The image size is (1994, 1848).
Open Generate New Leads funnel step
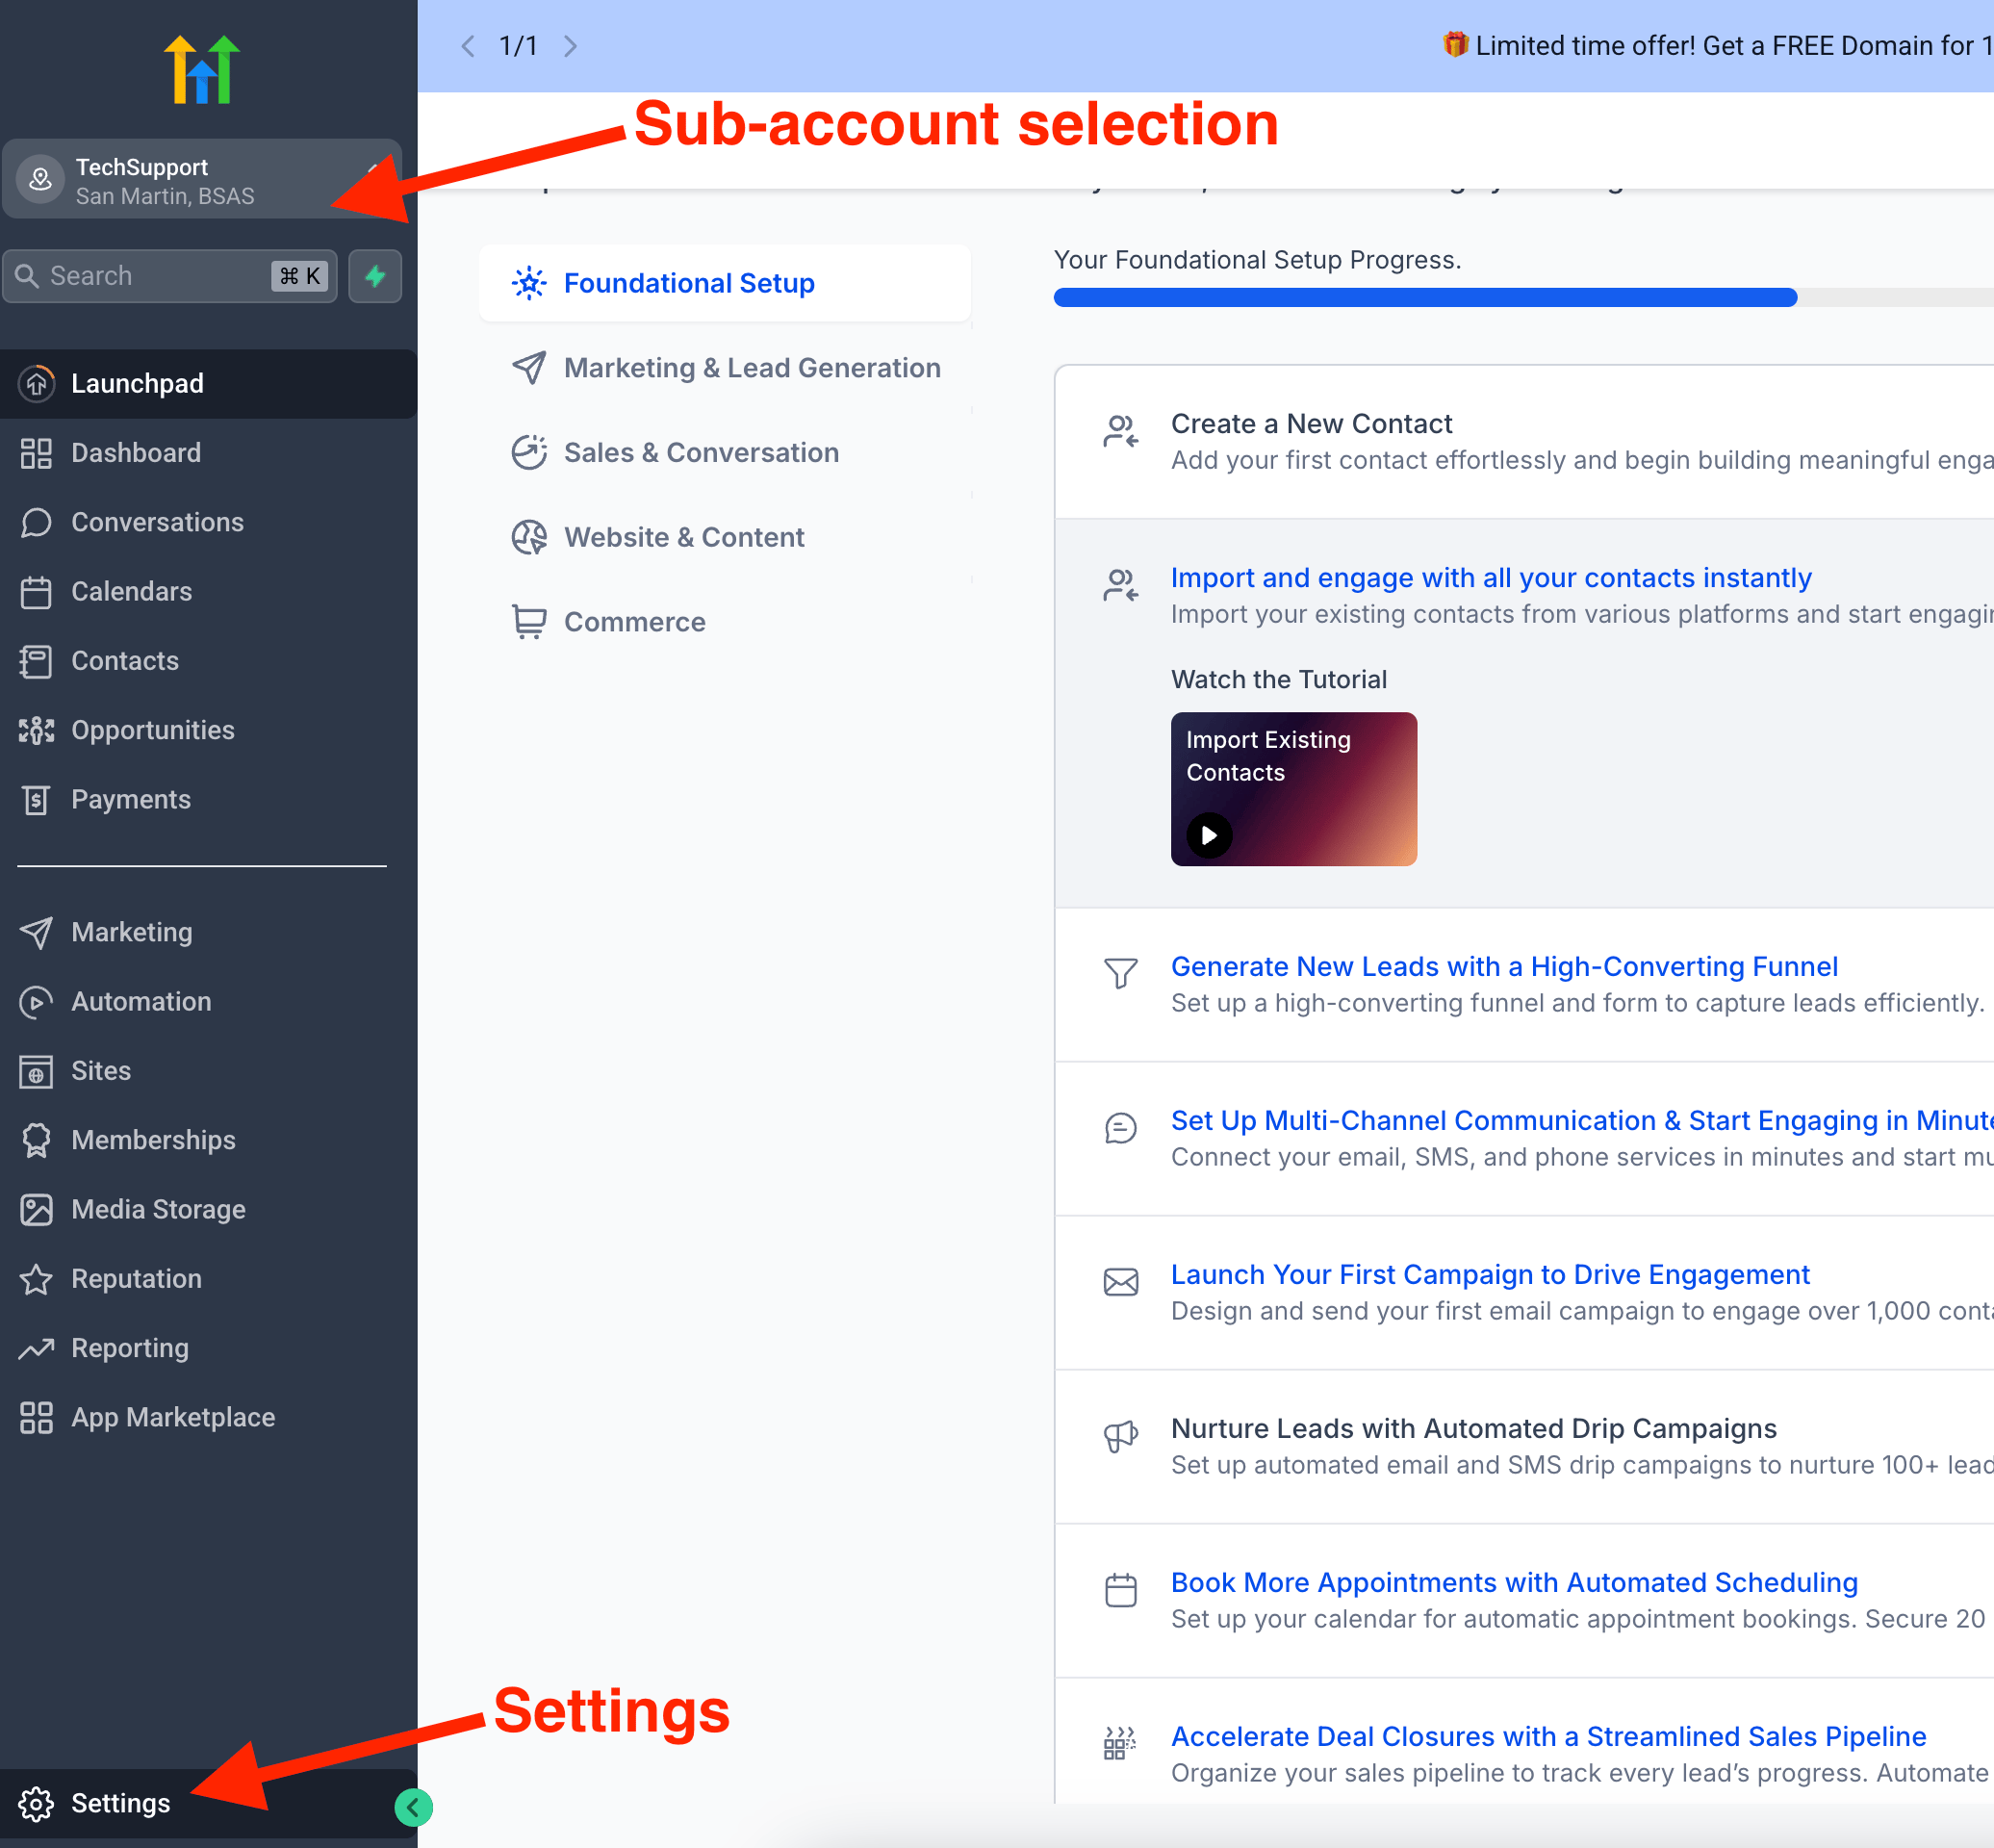1524,985
